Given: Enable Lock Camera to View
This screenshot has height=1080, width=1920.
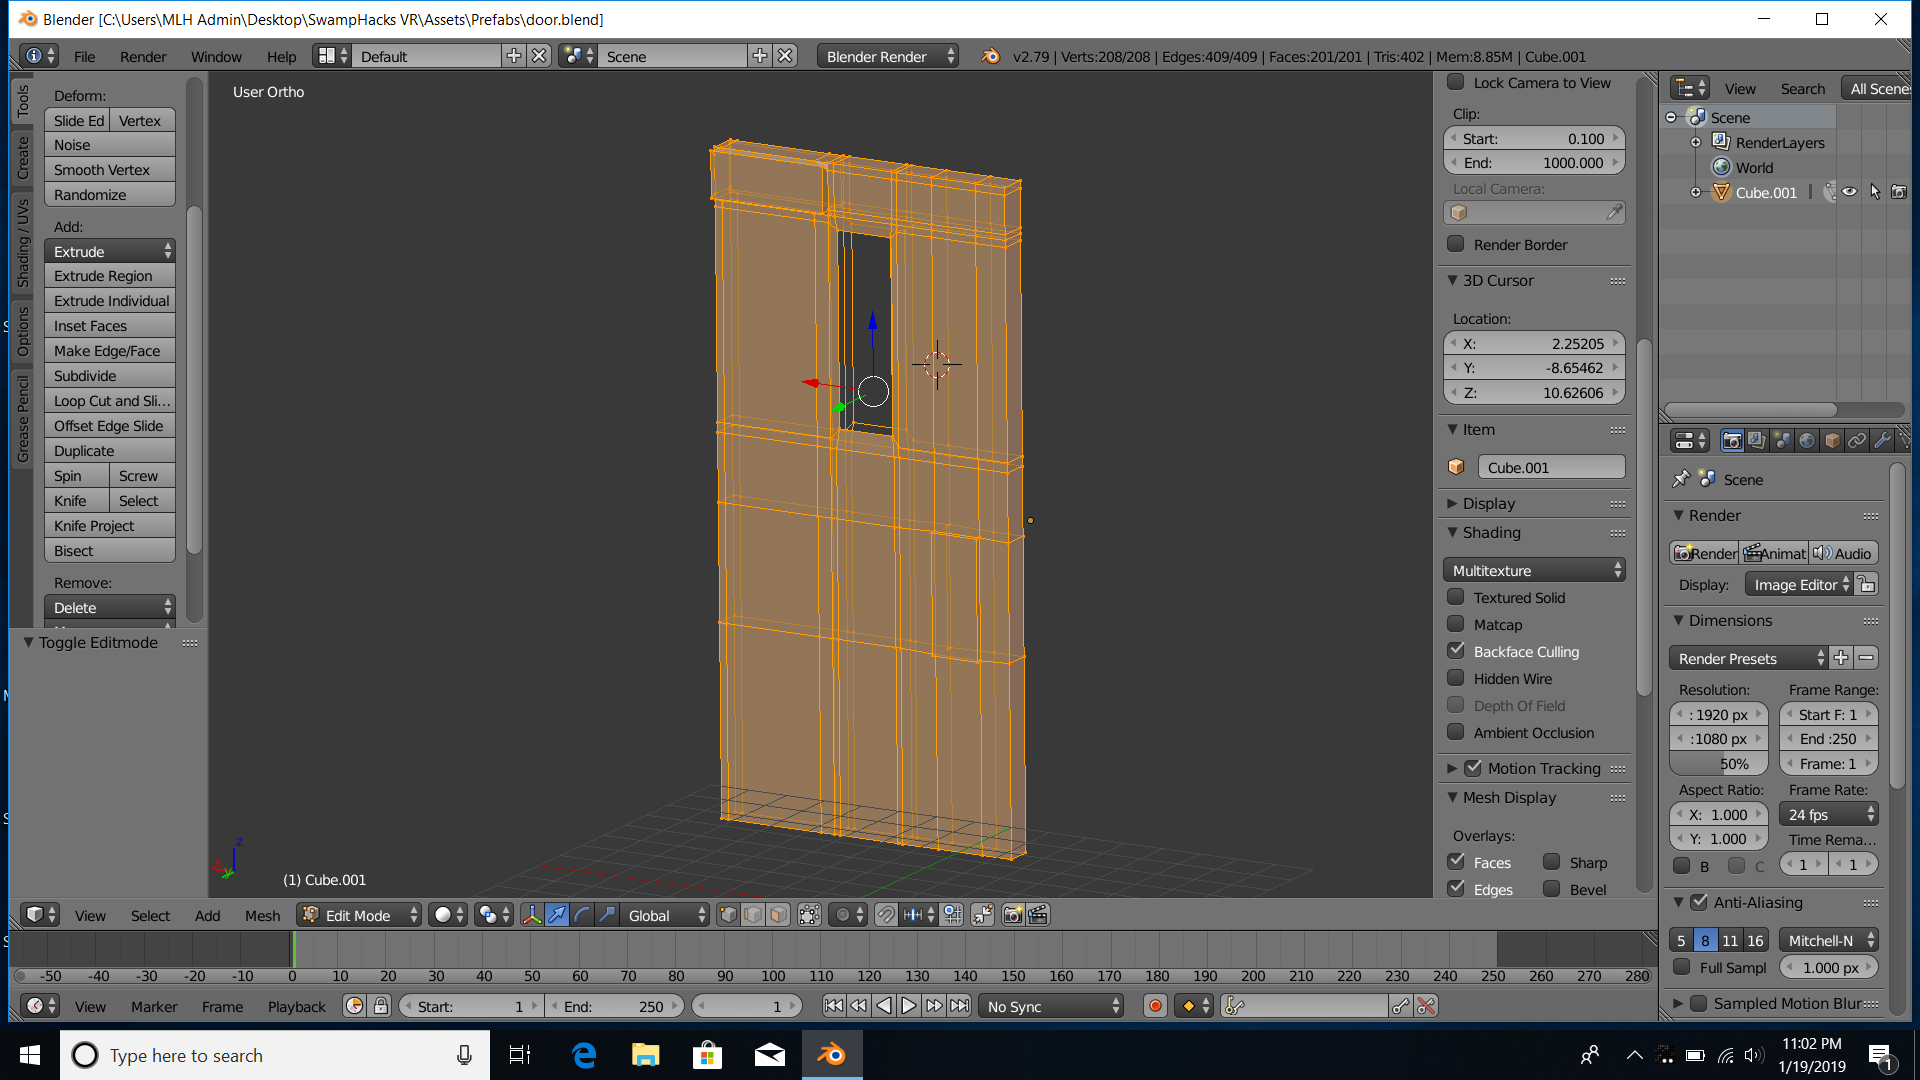Looking at the screenshot, I should coord(1456,83).
